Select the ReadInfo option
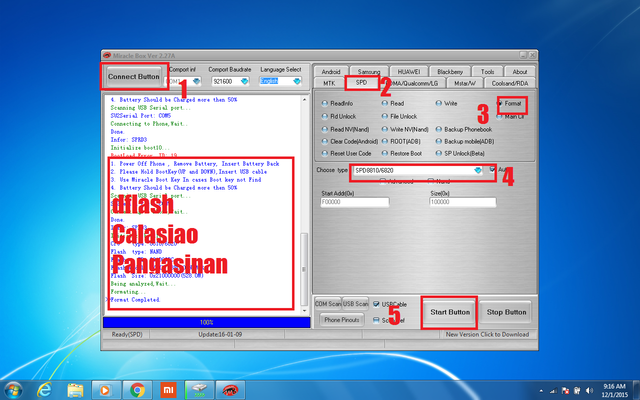Image resolution: width=640 pixels, height=400 pixels. coord(338,104)
